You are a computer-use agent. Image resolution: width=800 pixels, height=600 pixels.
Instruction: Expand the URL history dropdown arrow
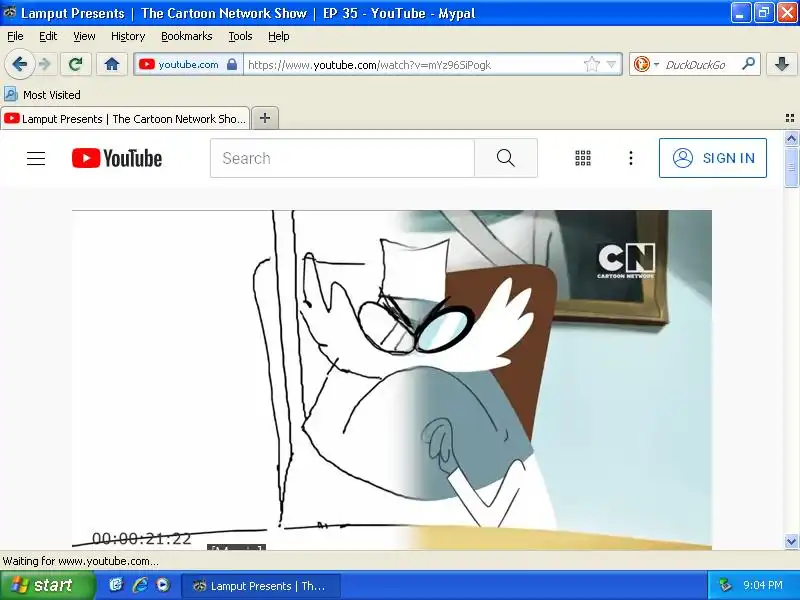coord(611,65)
